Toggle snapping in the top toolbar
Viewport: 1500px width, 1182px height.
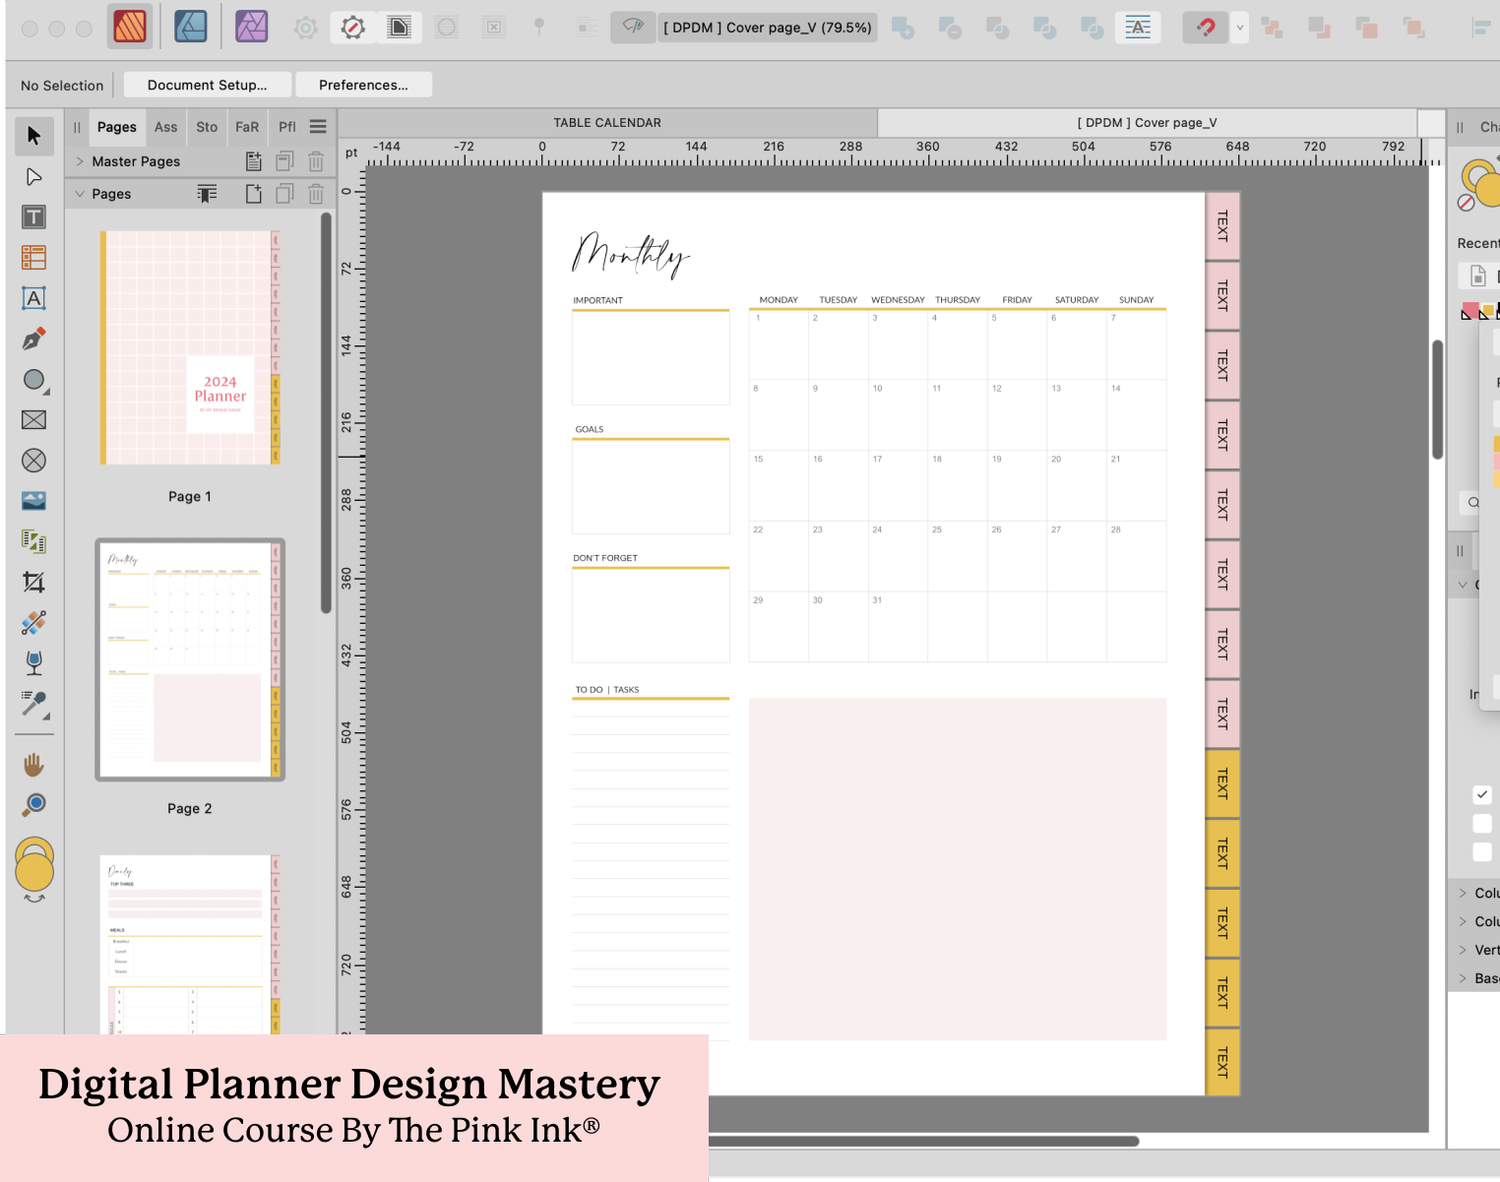coord(1206,27)
